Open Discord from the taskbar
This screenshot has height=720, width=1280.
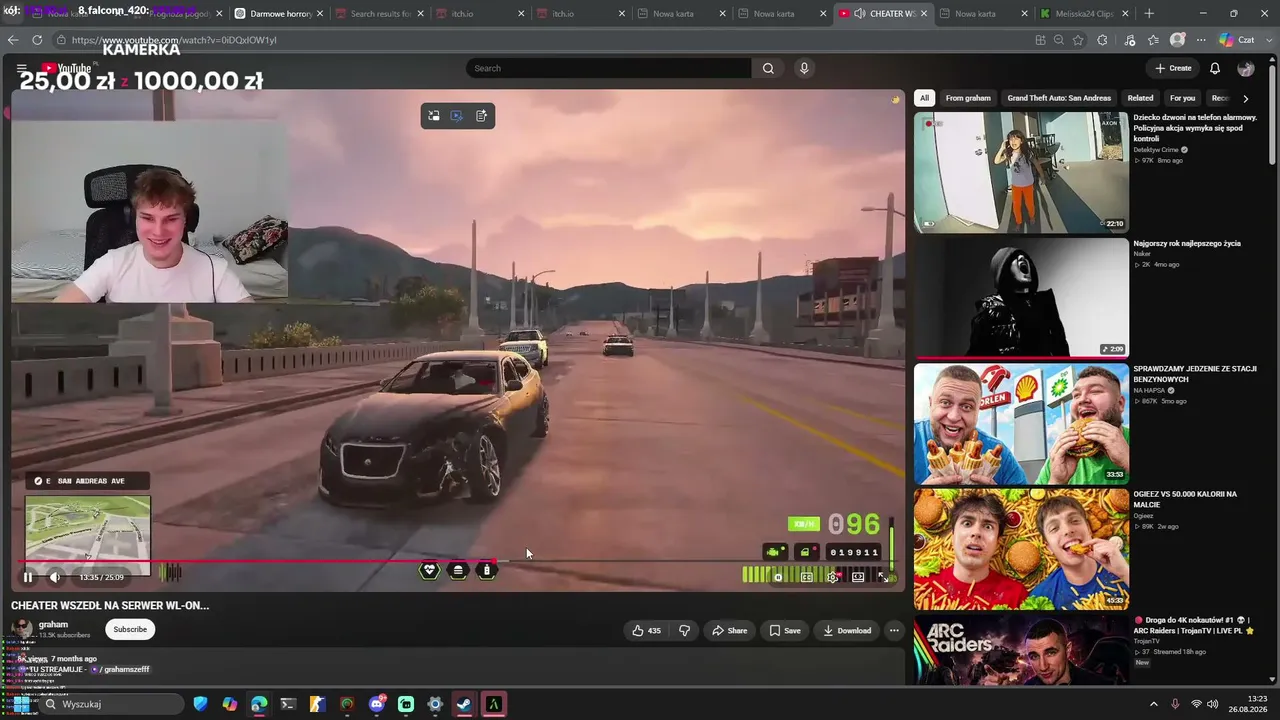click(377, 704)
